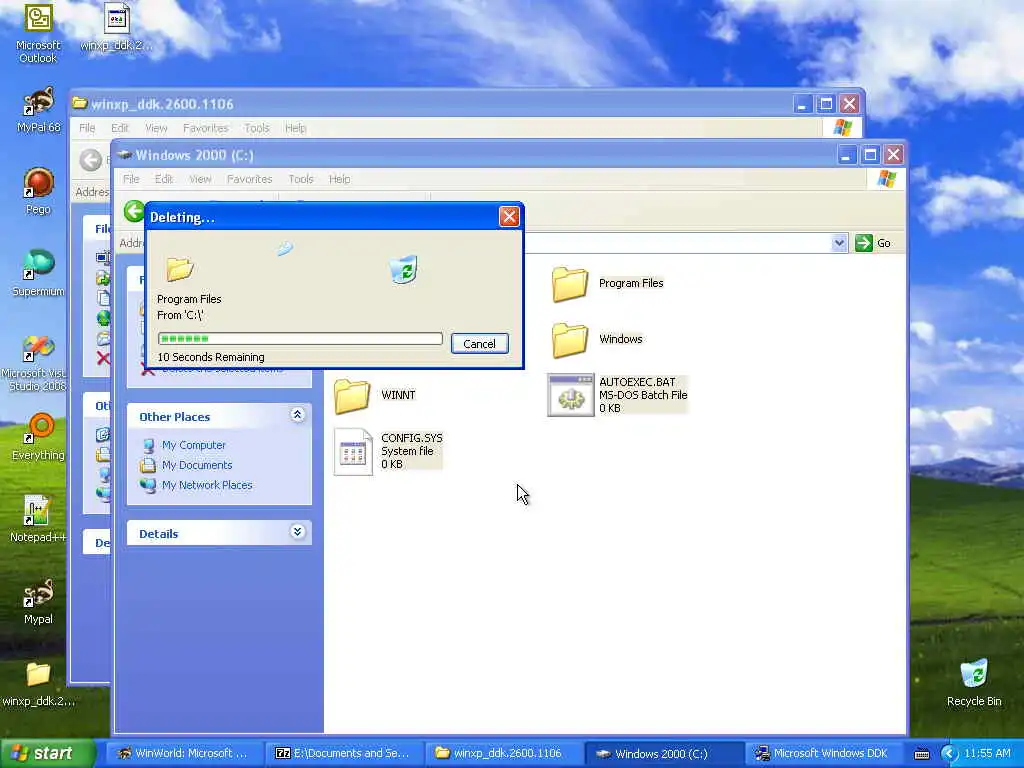Click Windows flag logo in winxp_ddk window
Image resolution: width=1024 pixels, height=768 pixels.
842,128
